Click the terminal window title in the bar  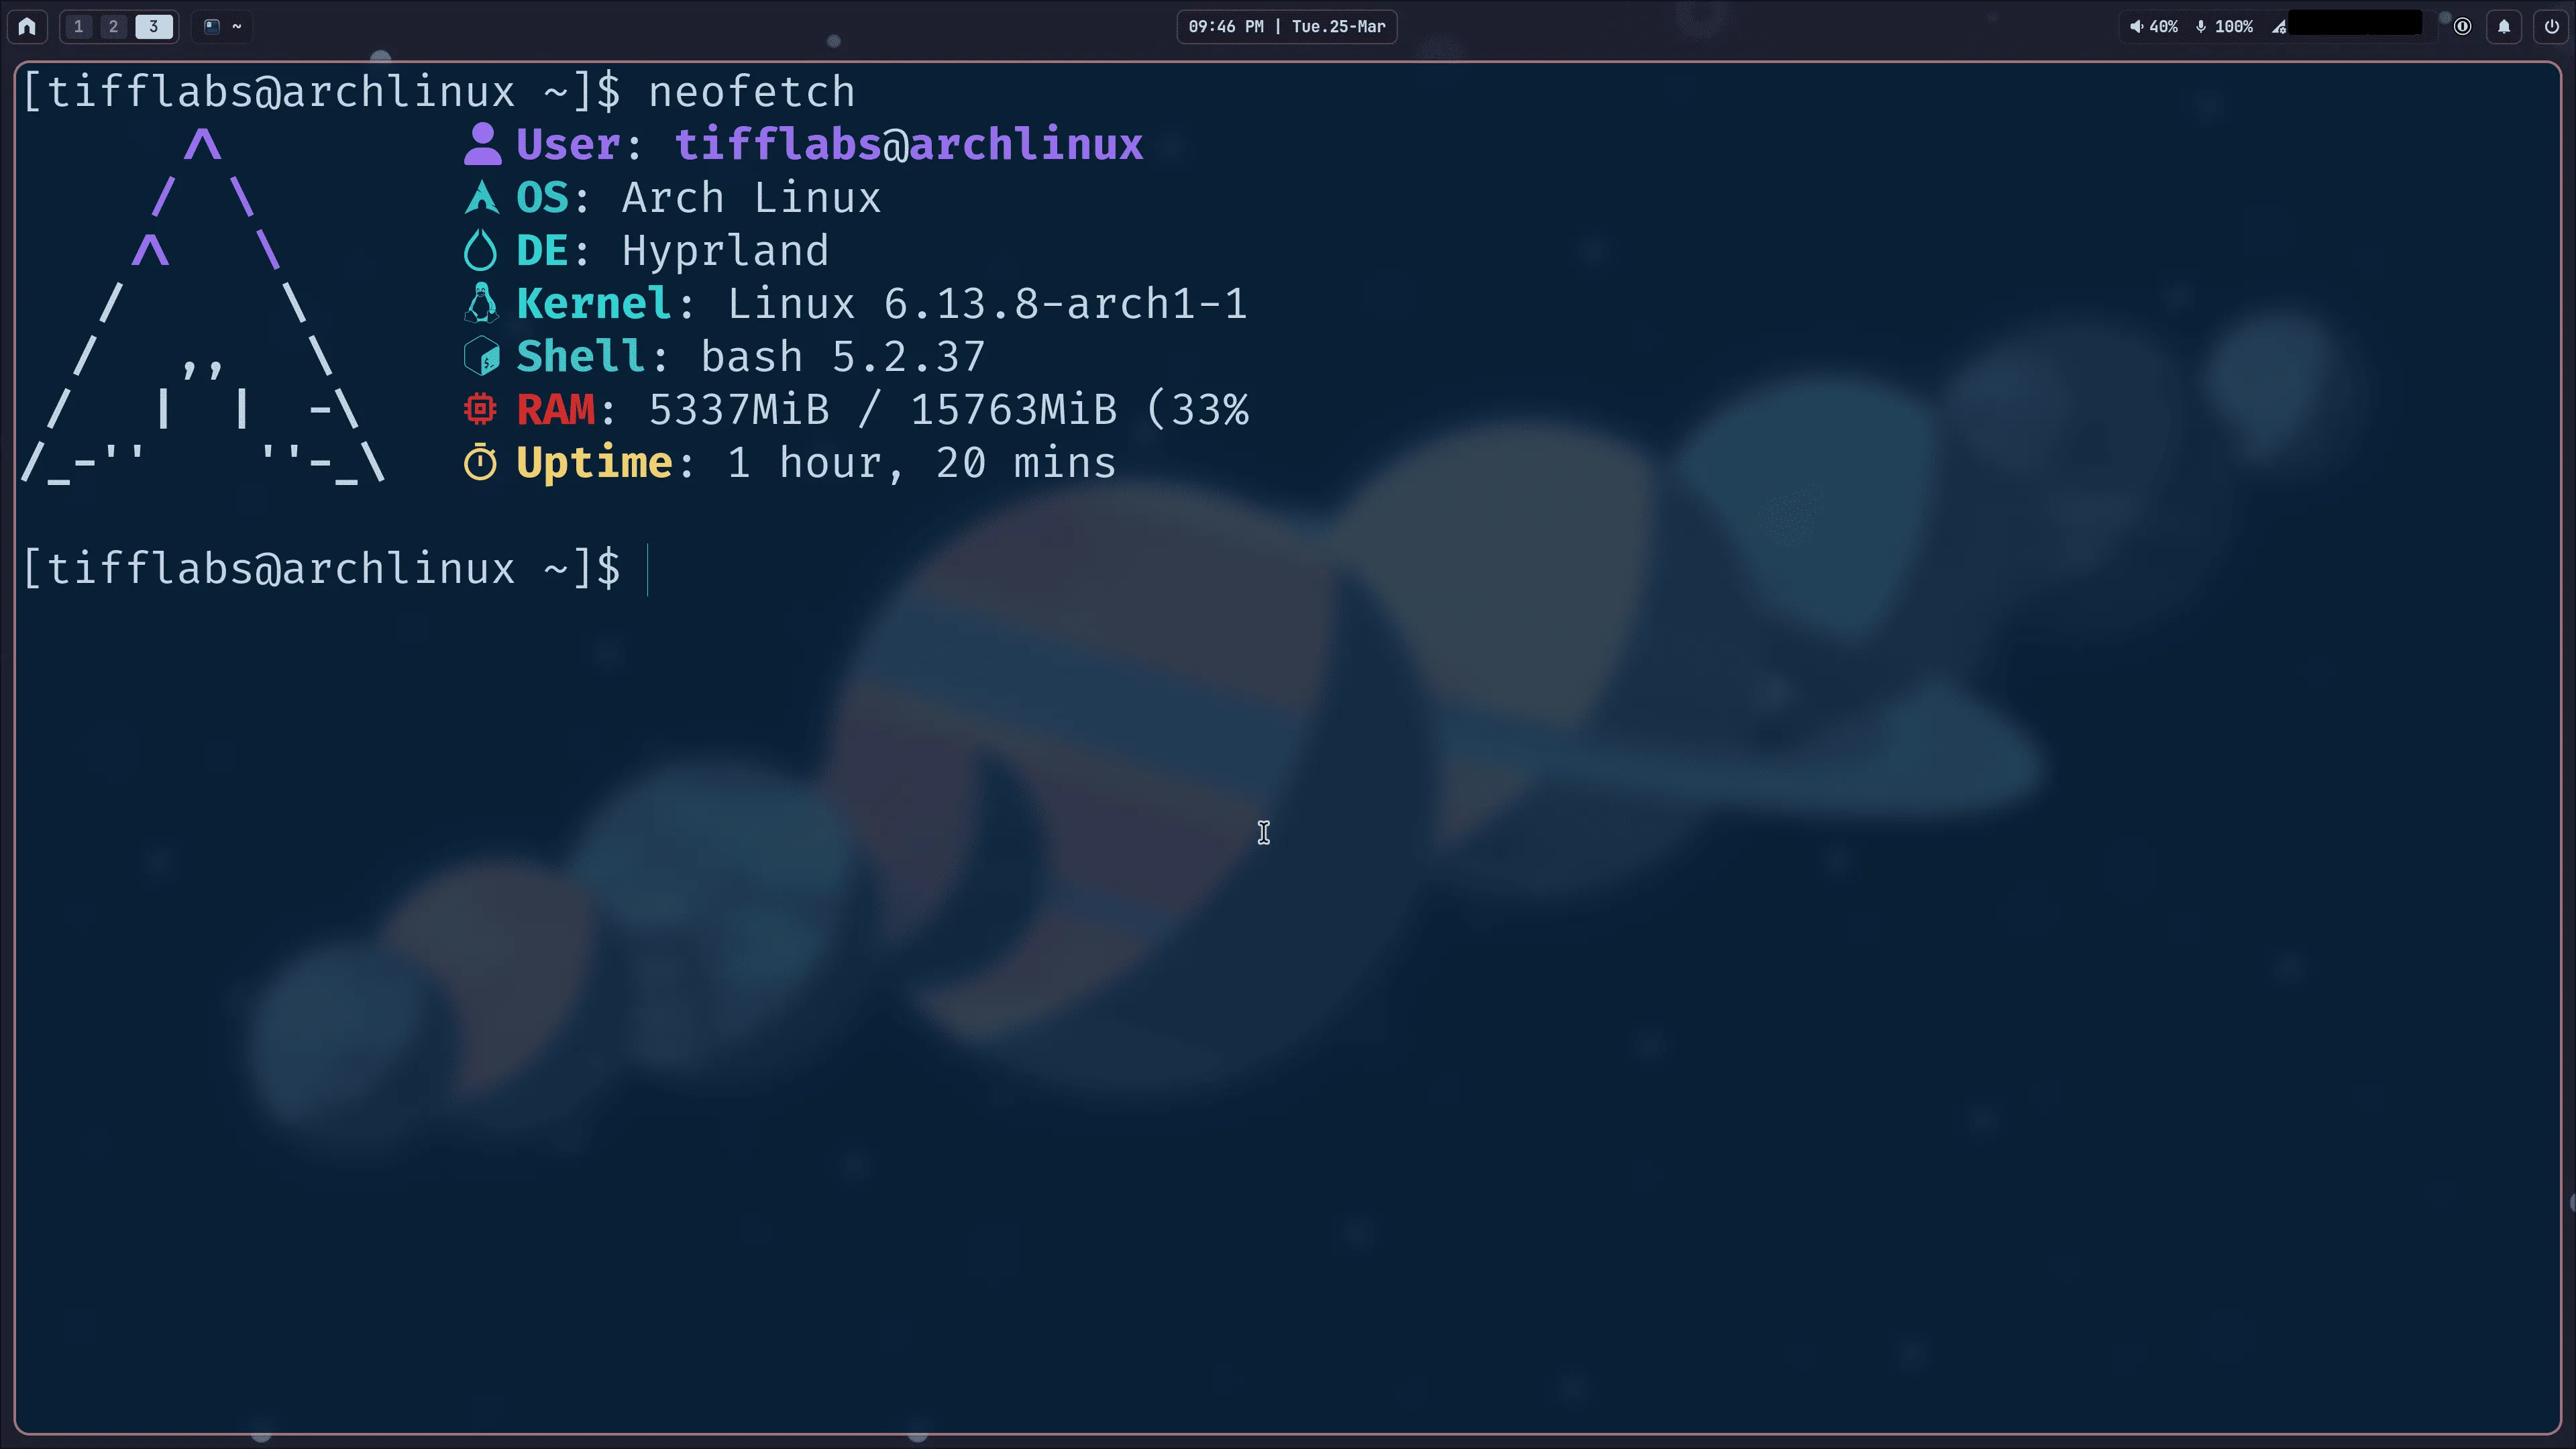(x=223, y=26)
